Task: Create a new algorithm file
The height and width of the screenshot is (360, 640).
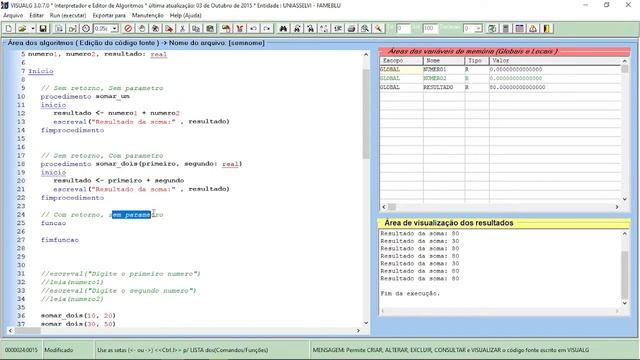Action: (9, 29)
